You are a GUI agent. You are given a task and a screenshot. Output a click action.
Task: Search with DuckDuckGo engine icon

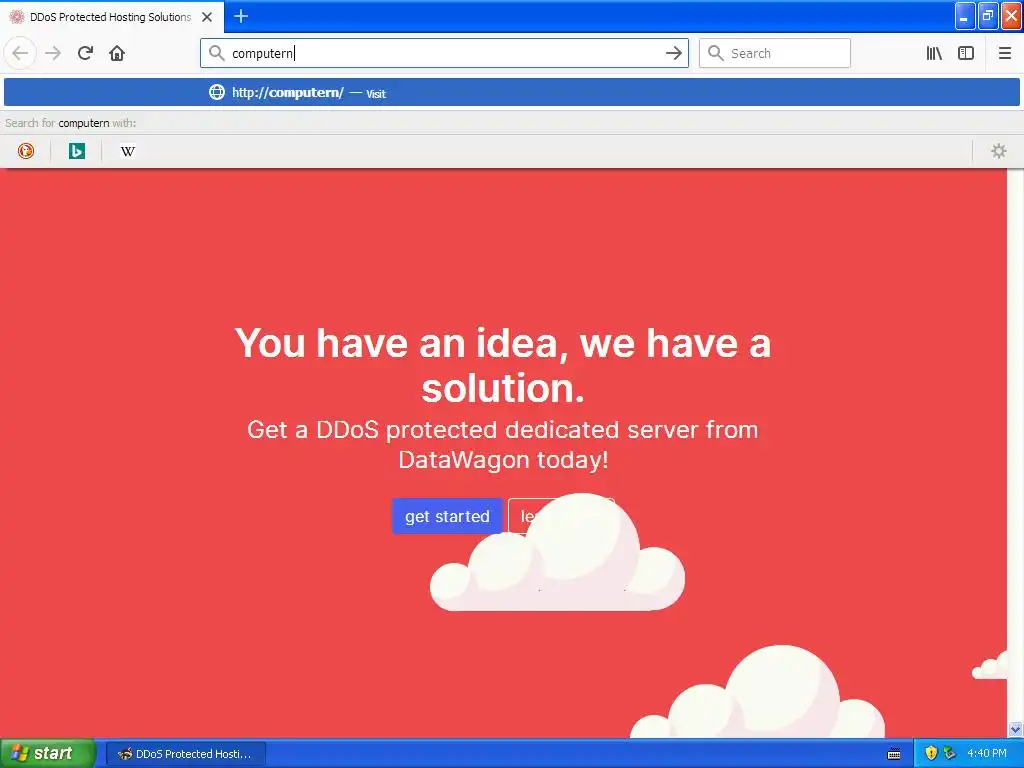pyautogui.click(x=26, y=151)
